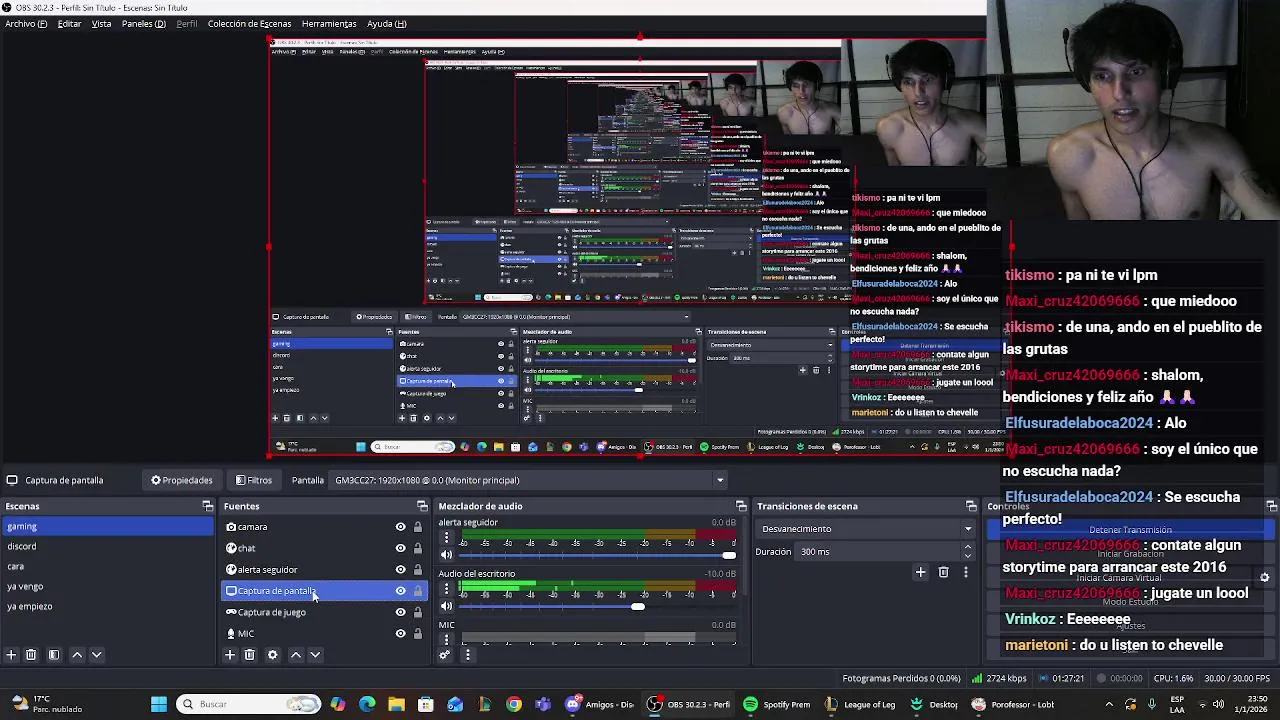
Task: Undock the Transiciones de escena panel
Action: pyautogui.click(x=971, y=506)
